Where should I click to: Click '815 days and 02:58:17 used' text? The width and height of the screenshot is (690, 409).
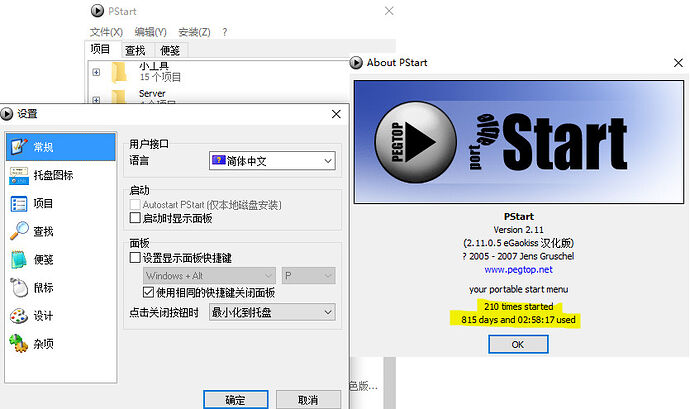click(x=518, y=320)
